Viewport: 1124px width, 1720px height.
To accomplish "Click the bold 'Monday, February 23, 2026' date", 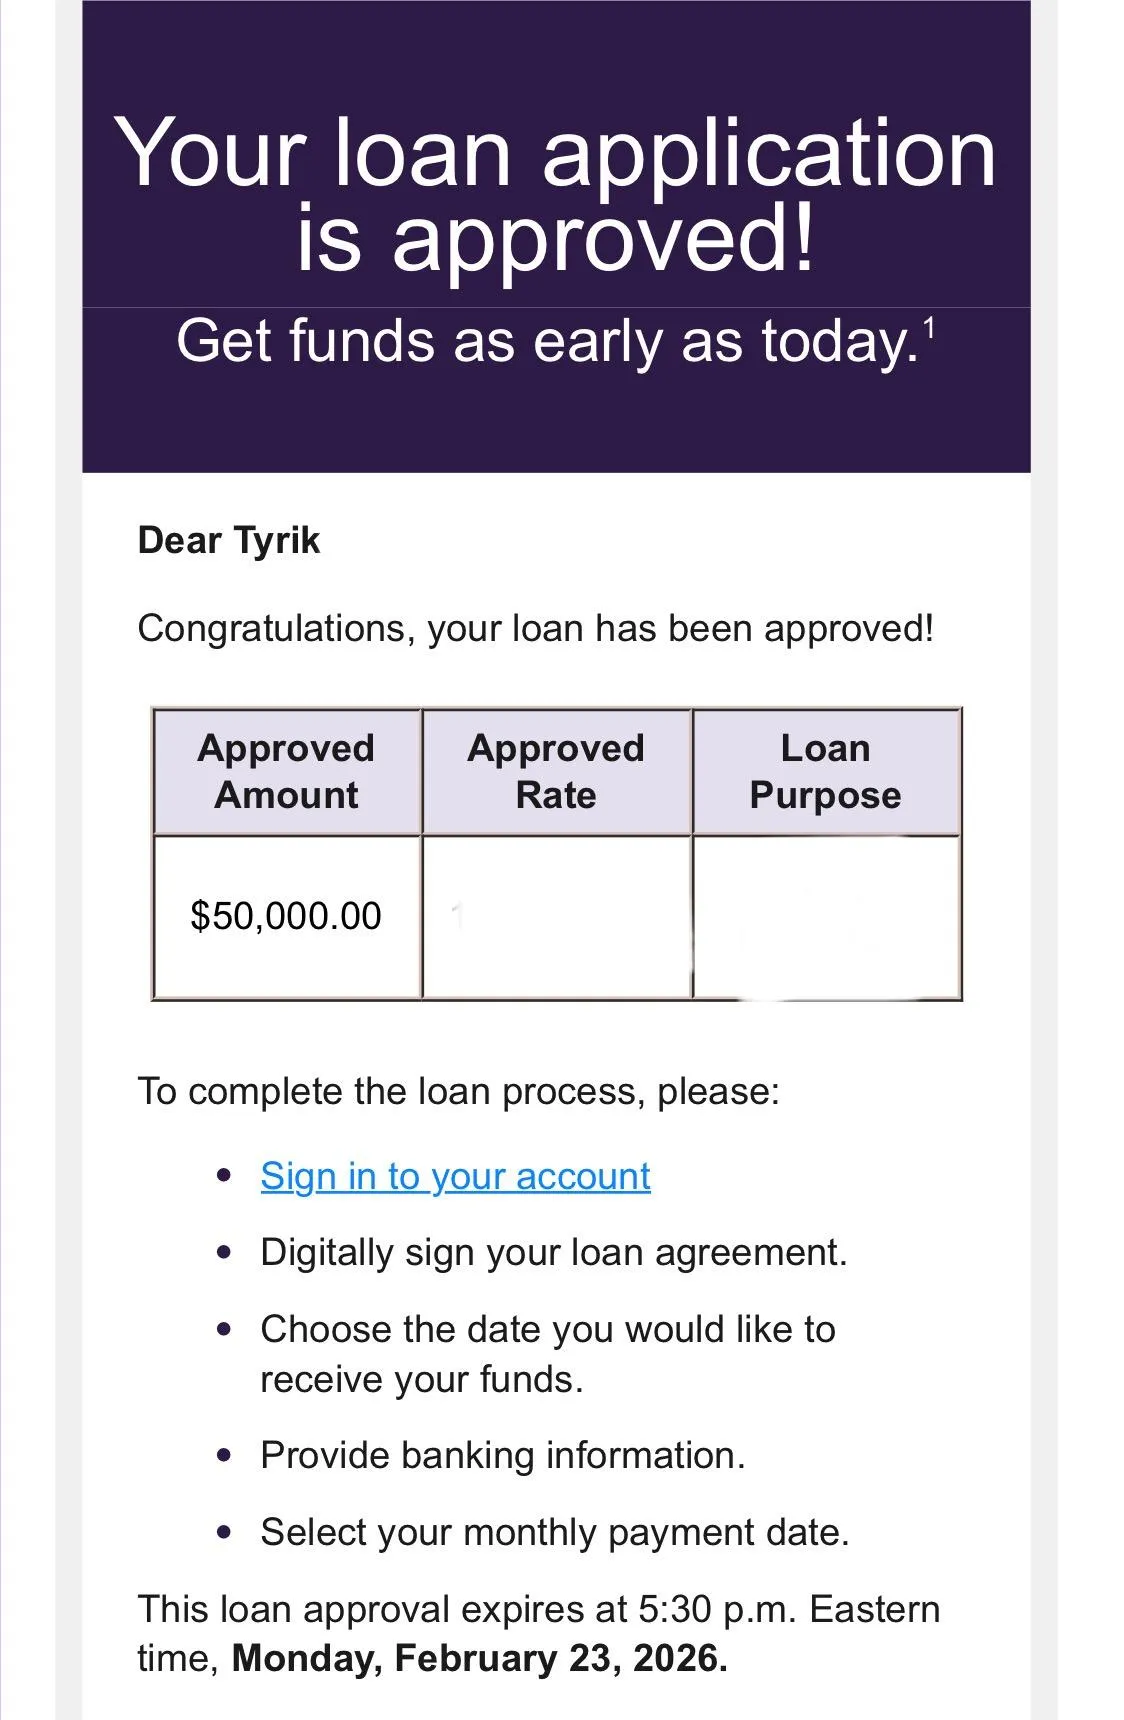I will [479, 1658].
